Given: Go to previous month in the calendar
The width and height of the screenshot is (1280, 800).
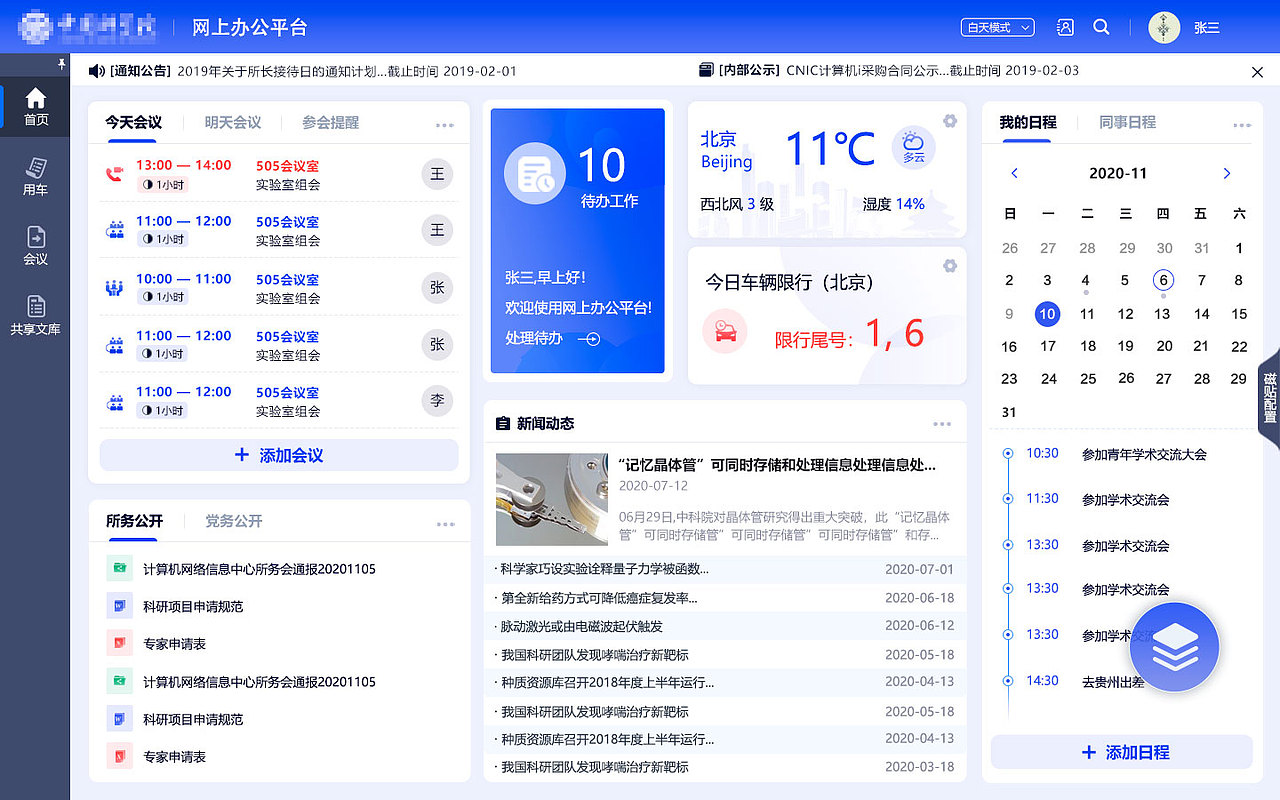Looking at the screenshot, I should [x=1014, y=173].
